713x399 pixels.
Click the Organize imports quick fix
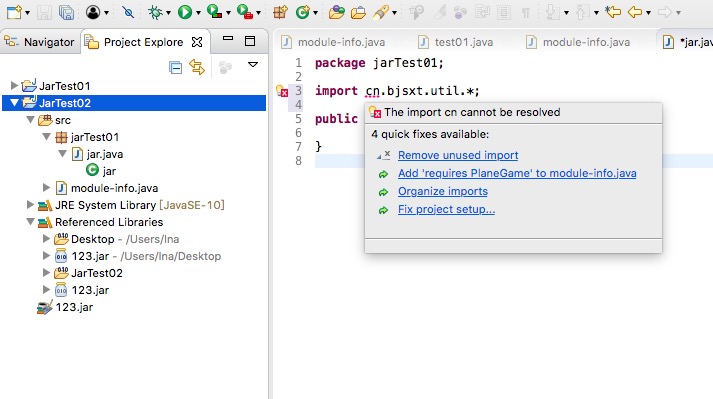pos(443,191)
